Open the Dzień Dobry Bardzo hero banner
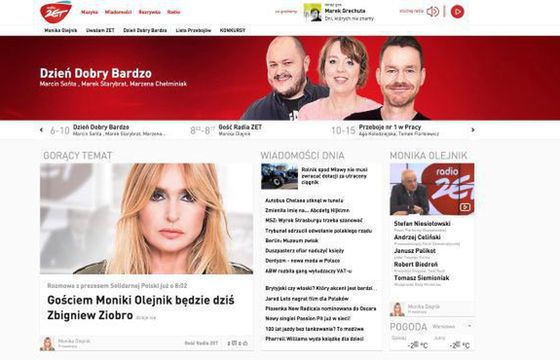 (x=280, y=78)
